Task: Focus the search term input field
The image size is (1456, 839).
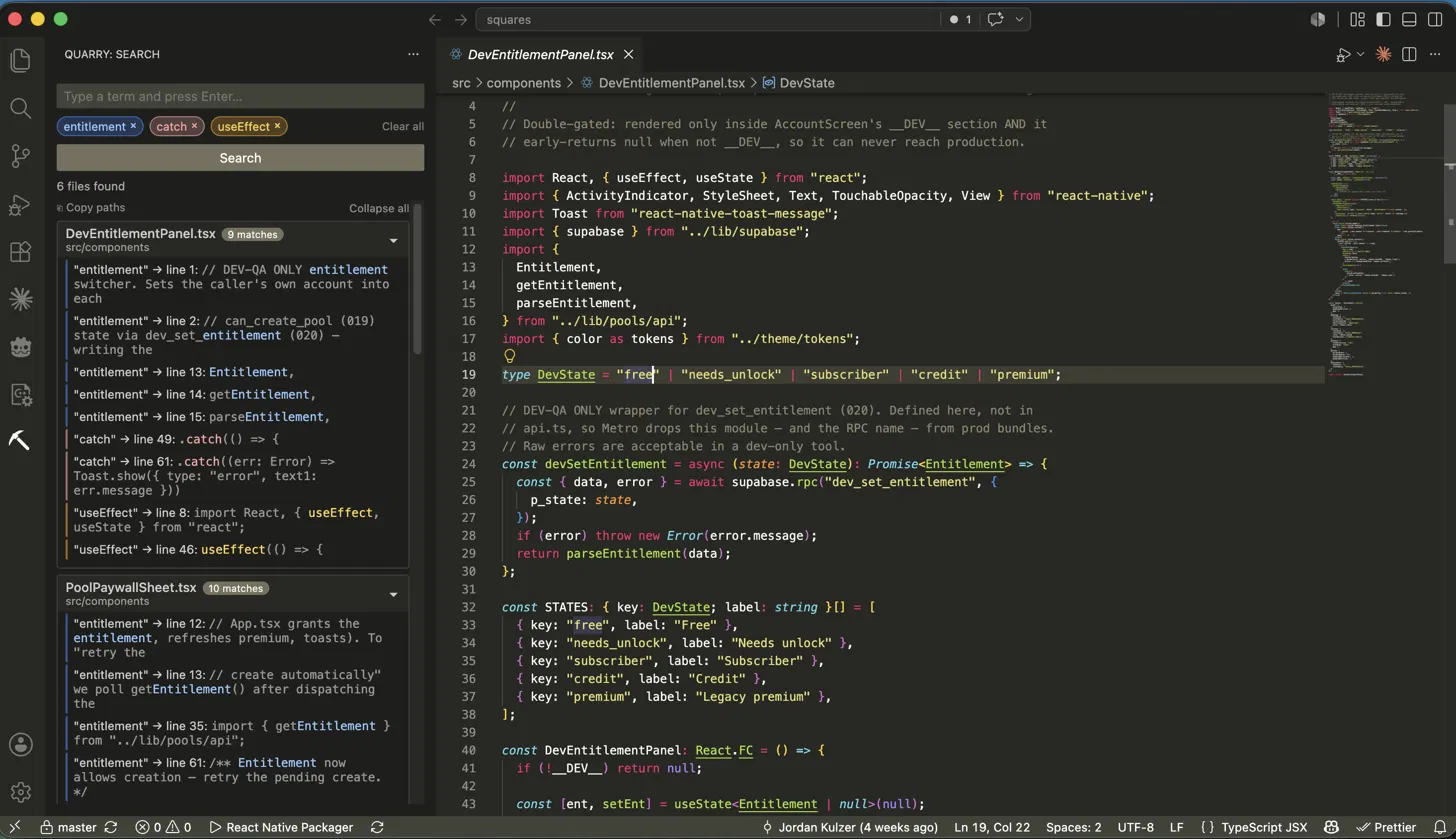Action: click(x=240, y=96)
